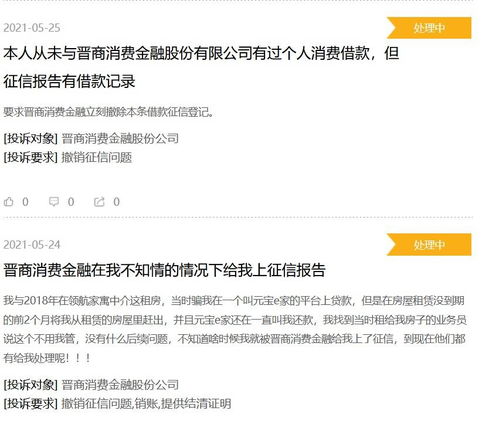The width and height of the screenshot is (499, 431).
Task: Open complaint titled 晋商消费金融在我不知情
Action: pyautogui.click(x=164, y=270)
